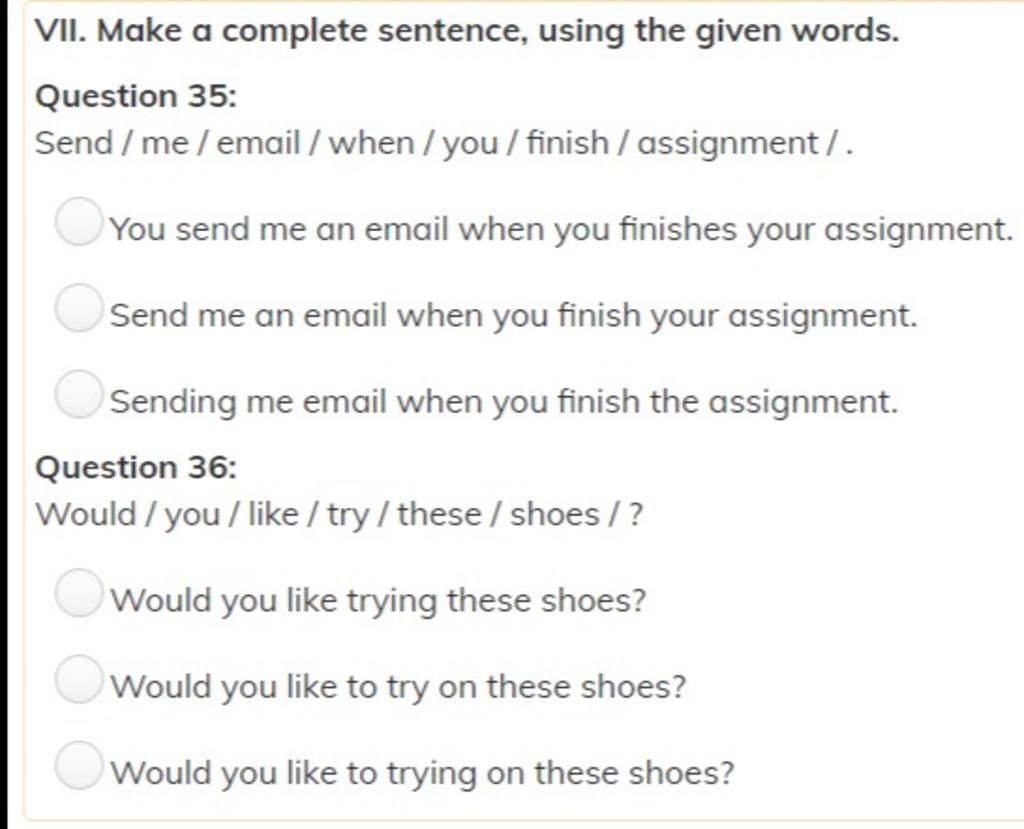
Task: Click answer text 'You send me an email when you finishes'
Action: click(x=561, y=230)
